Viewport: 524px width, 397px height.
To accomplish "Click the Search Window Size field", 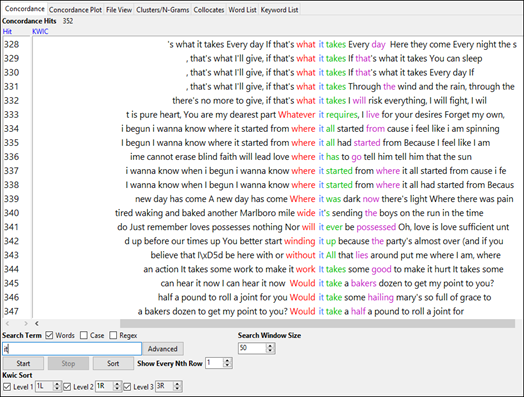I will pyautogui.click(x=252, y=348).
